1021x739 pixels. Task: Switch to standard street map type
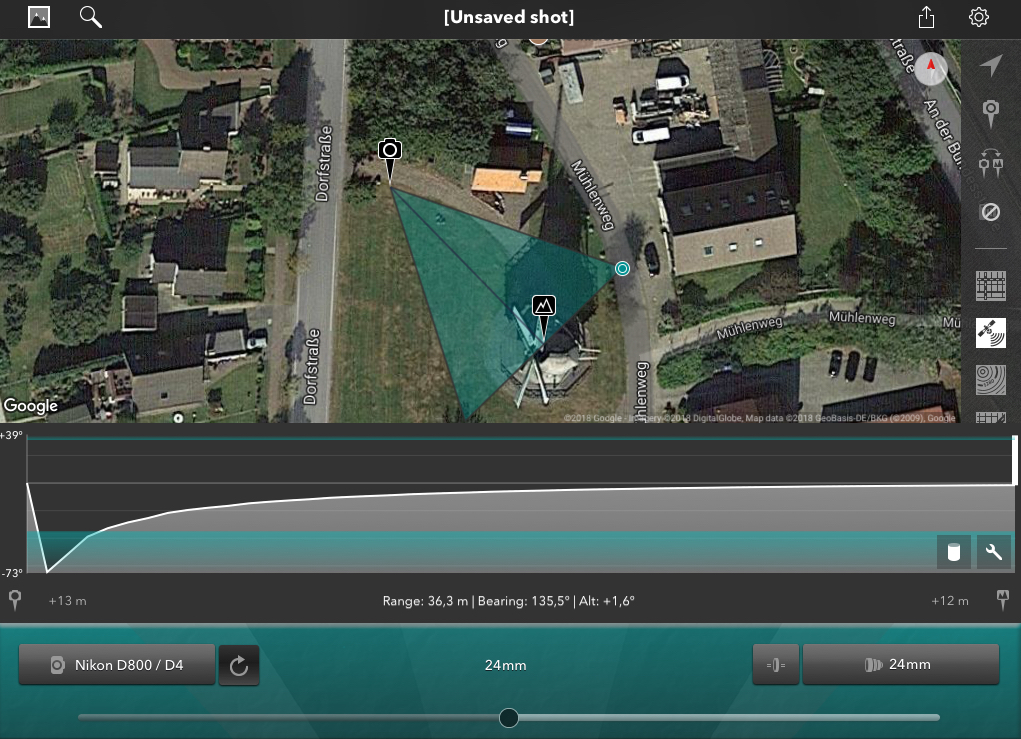(990, 285)
